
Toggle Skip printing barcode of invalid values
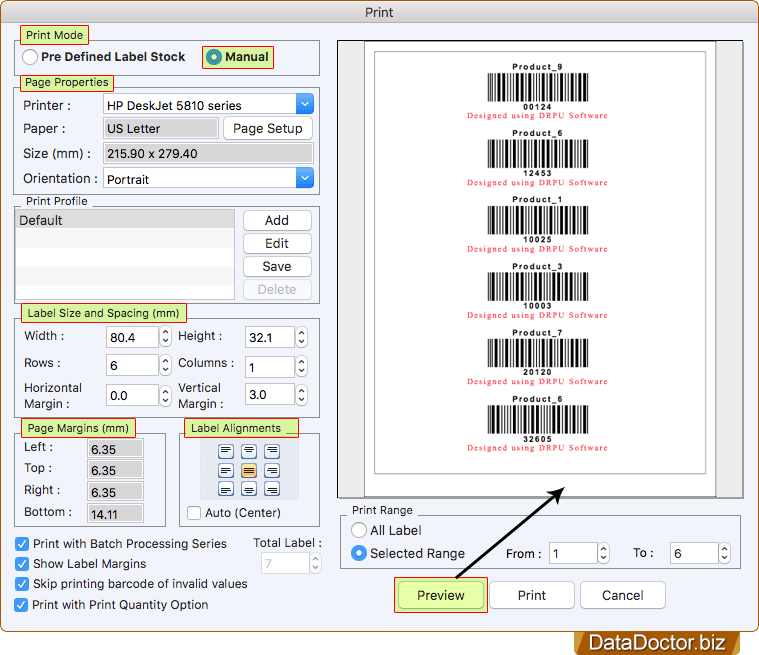pos(22,584)
